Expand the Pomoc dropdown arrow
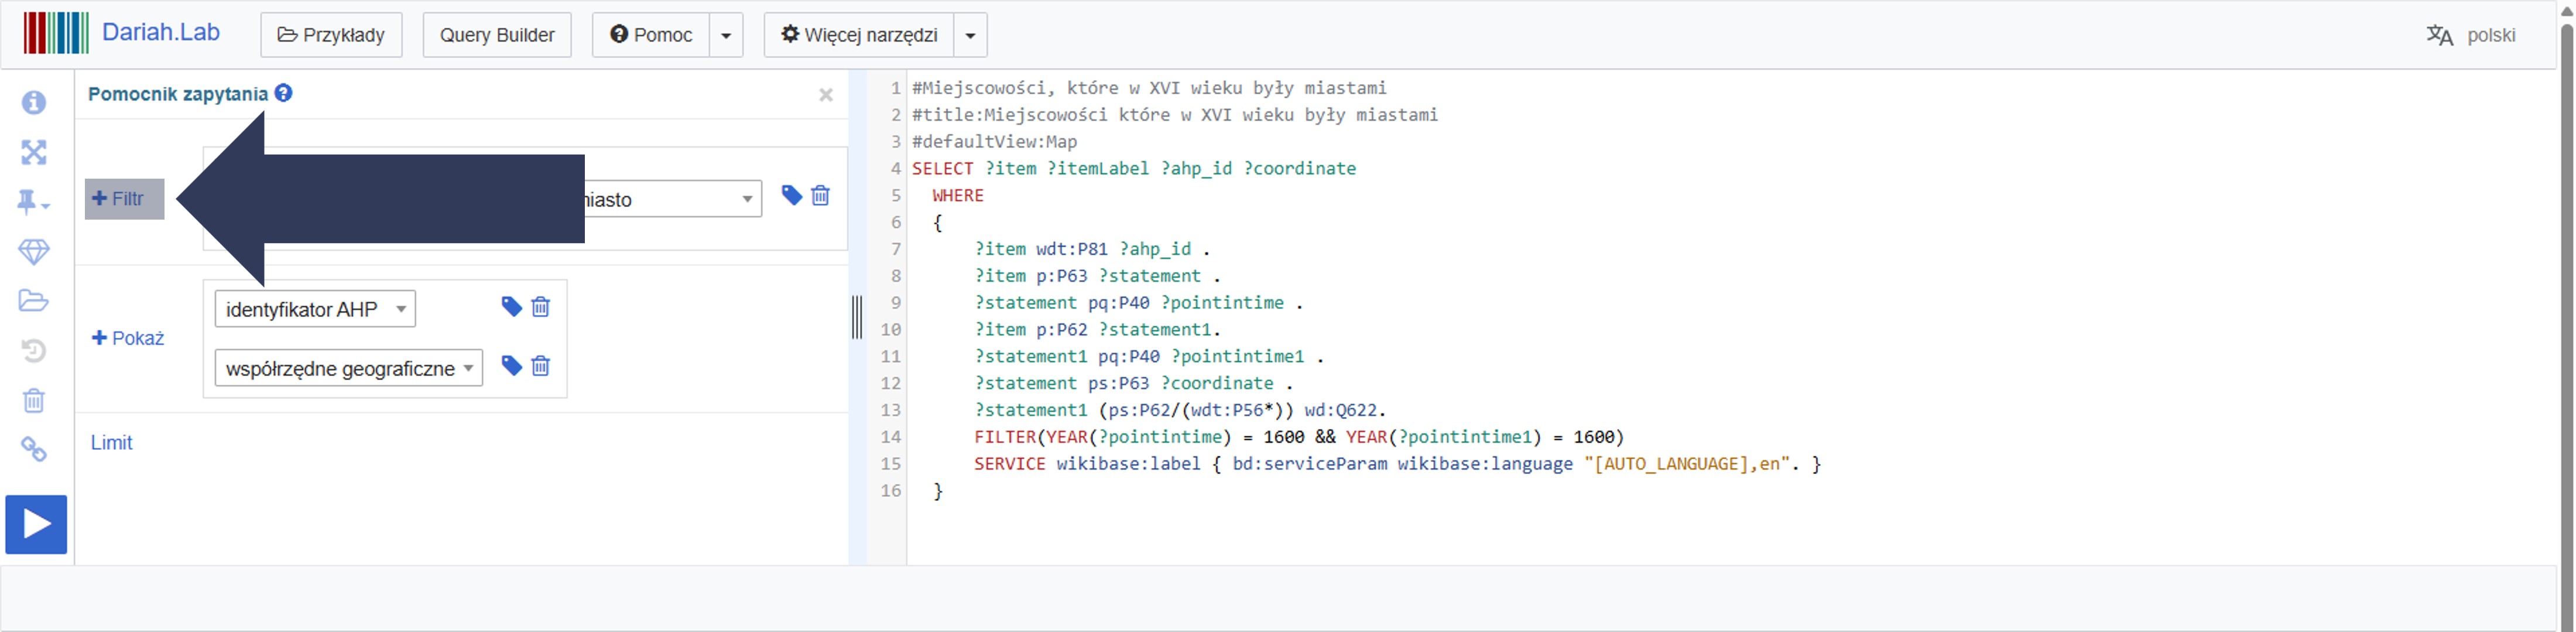Screen dimensions: 2576x632 click(726, 36)
